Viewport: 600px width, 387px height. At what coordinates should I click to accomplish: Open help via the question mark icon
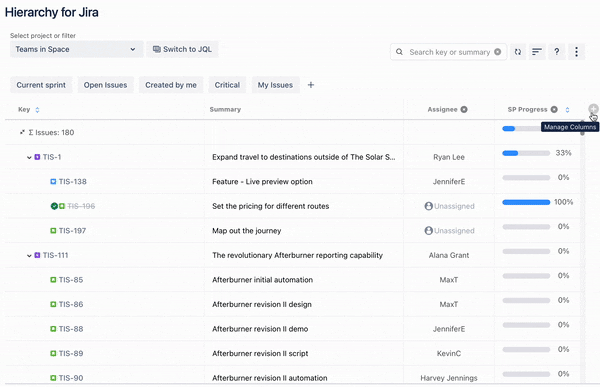(x=557, y=52)
